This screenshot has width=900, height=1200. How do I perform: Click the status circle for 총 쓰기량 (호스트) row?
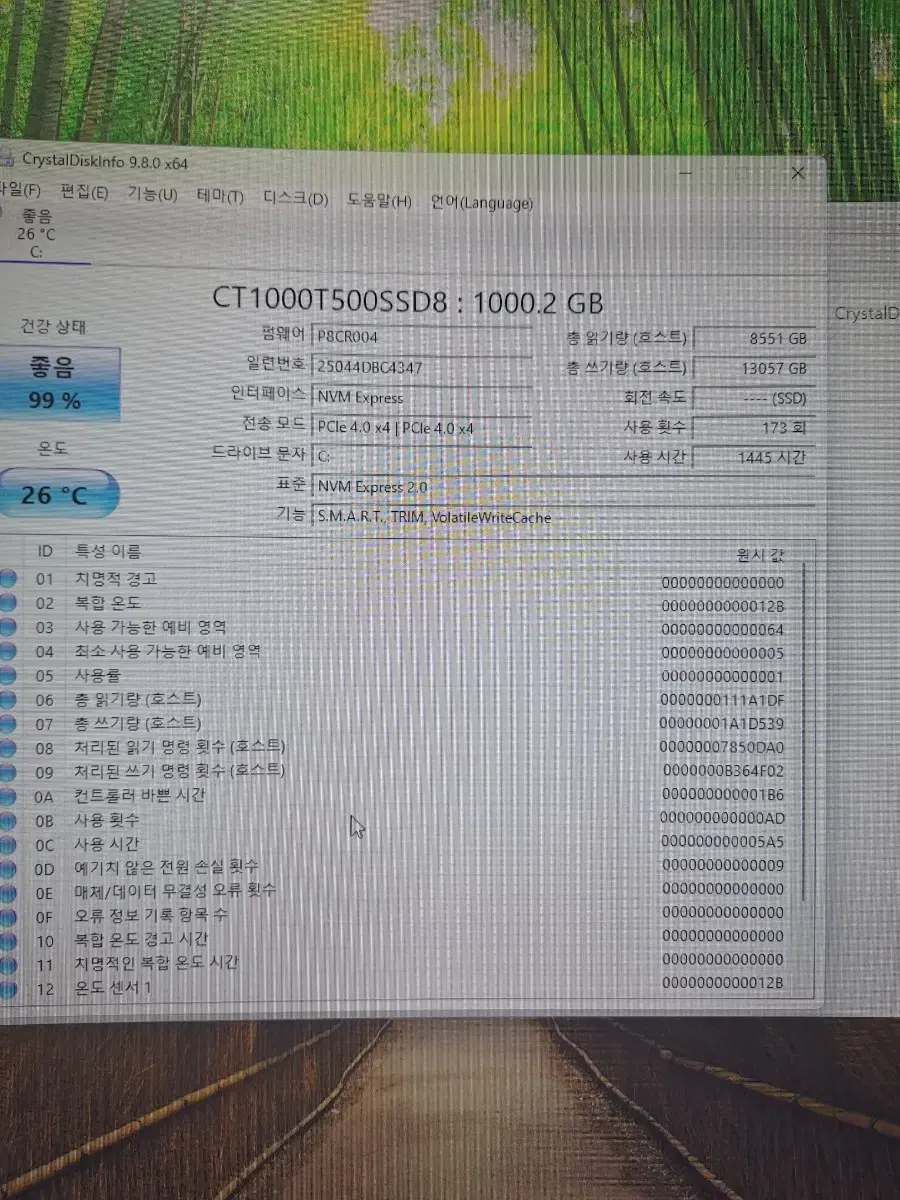(8, 723)
